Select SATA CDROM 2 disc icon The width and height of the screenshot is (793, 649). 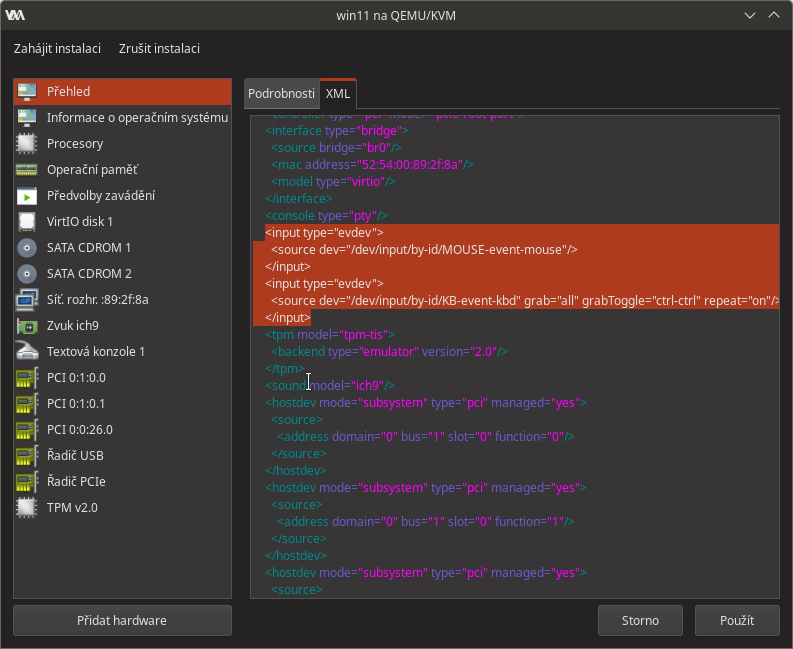[27, 274]
